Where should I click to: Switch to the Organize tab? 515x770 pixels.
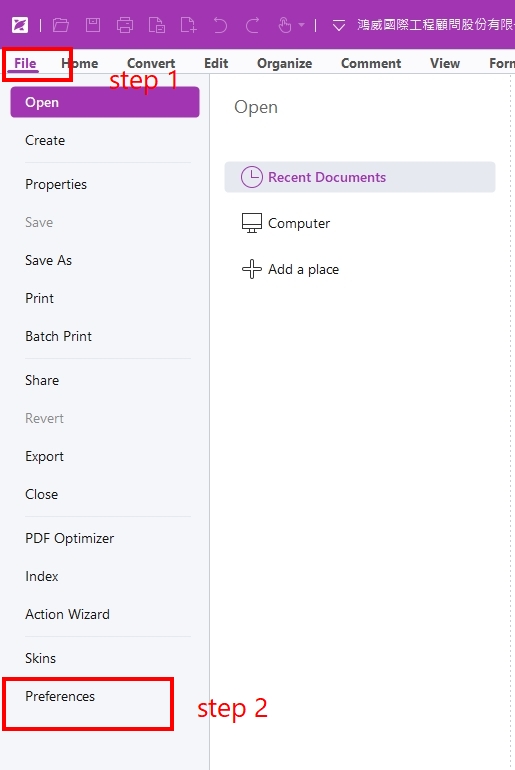click(284, 63)
